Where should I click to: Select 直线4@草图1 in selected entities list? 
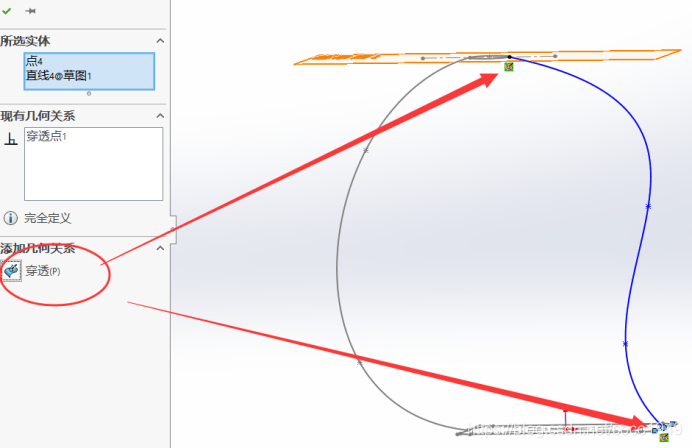[x=58, y=75]
